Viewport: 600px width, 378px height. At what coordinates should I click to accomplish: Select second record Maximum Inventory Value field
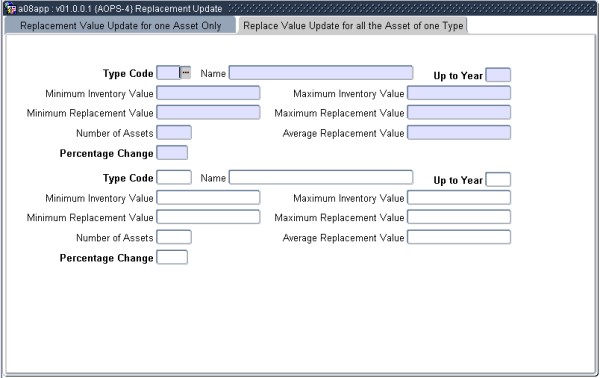(459, 197)
